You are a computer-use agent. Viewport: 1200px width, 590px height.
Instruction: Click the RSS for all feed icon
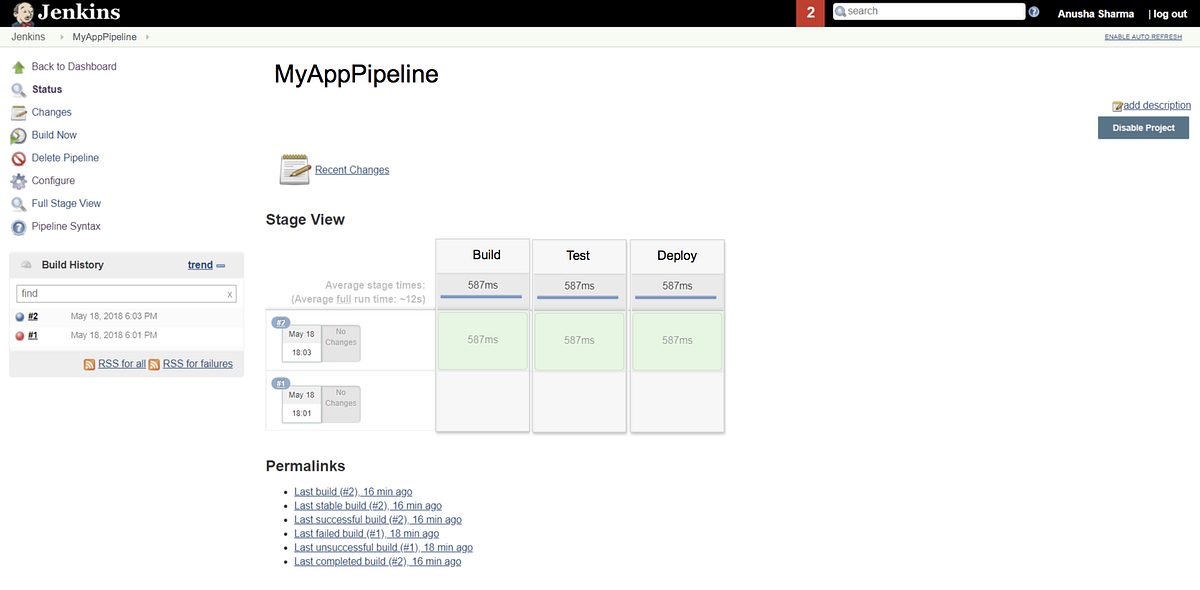point(90,364)
